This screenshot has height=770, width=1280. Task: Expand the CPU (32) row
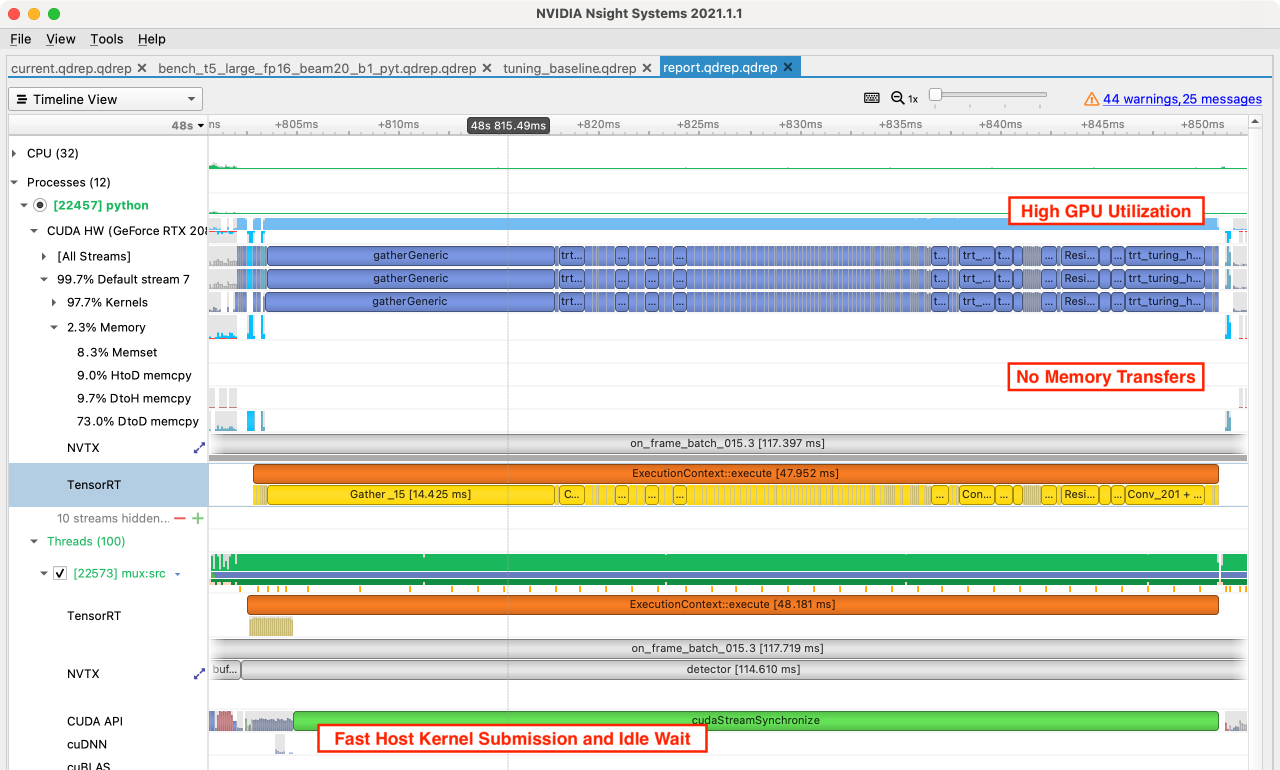(x=14, y=153)
